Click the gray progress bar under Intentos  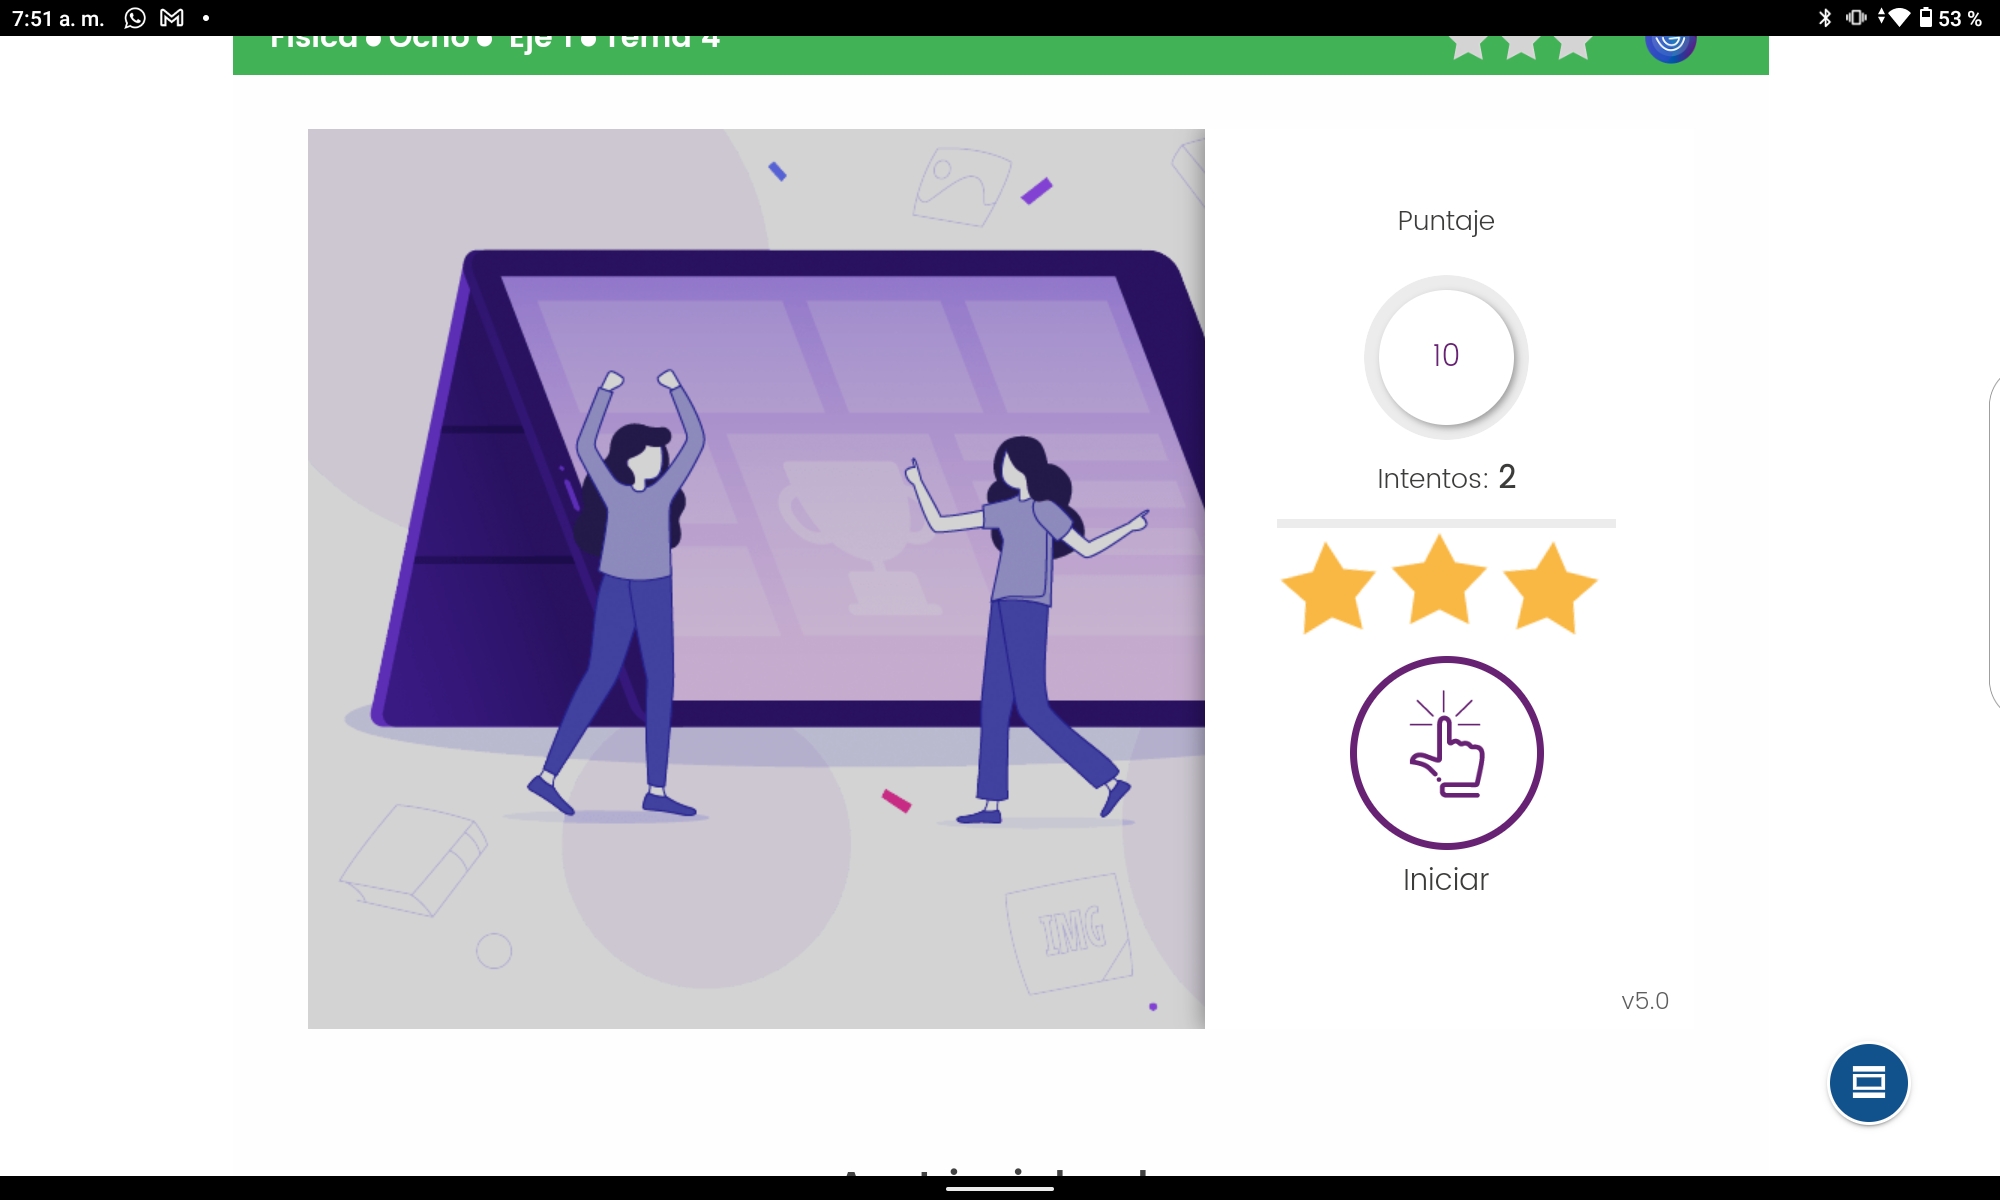point(1446,523)
